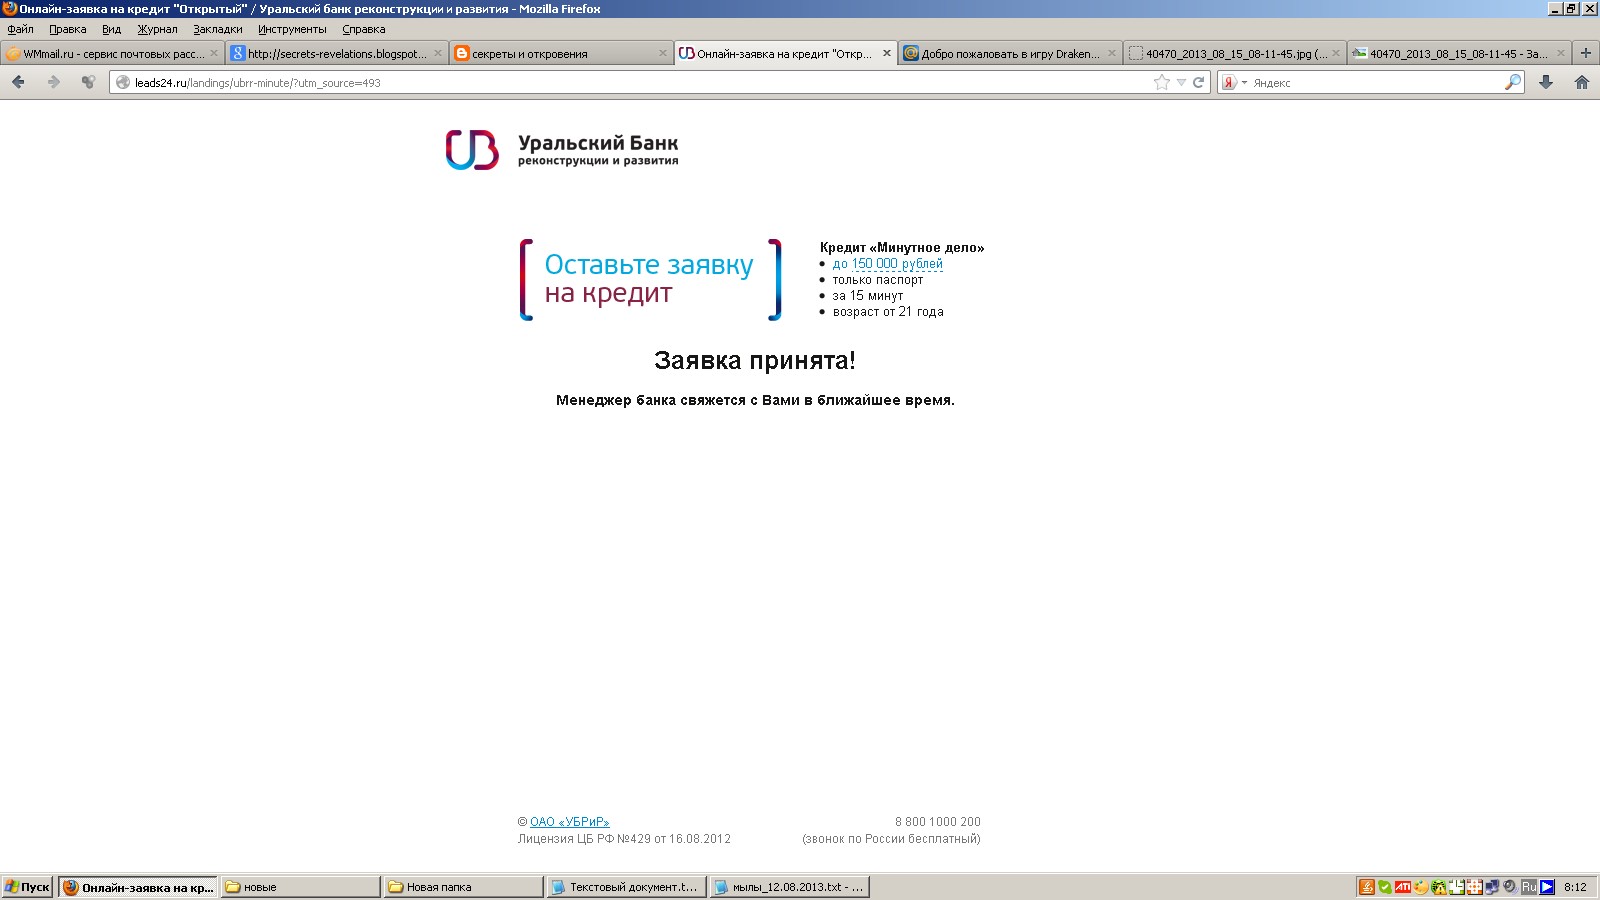Open the Правка menu
Image resolution: width=1600 pixels, height=900 pixels.
tap(68, 29)
